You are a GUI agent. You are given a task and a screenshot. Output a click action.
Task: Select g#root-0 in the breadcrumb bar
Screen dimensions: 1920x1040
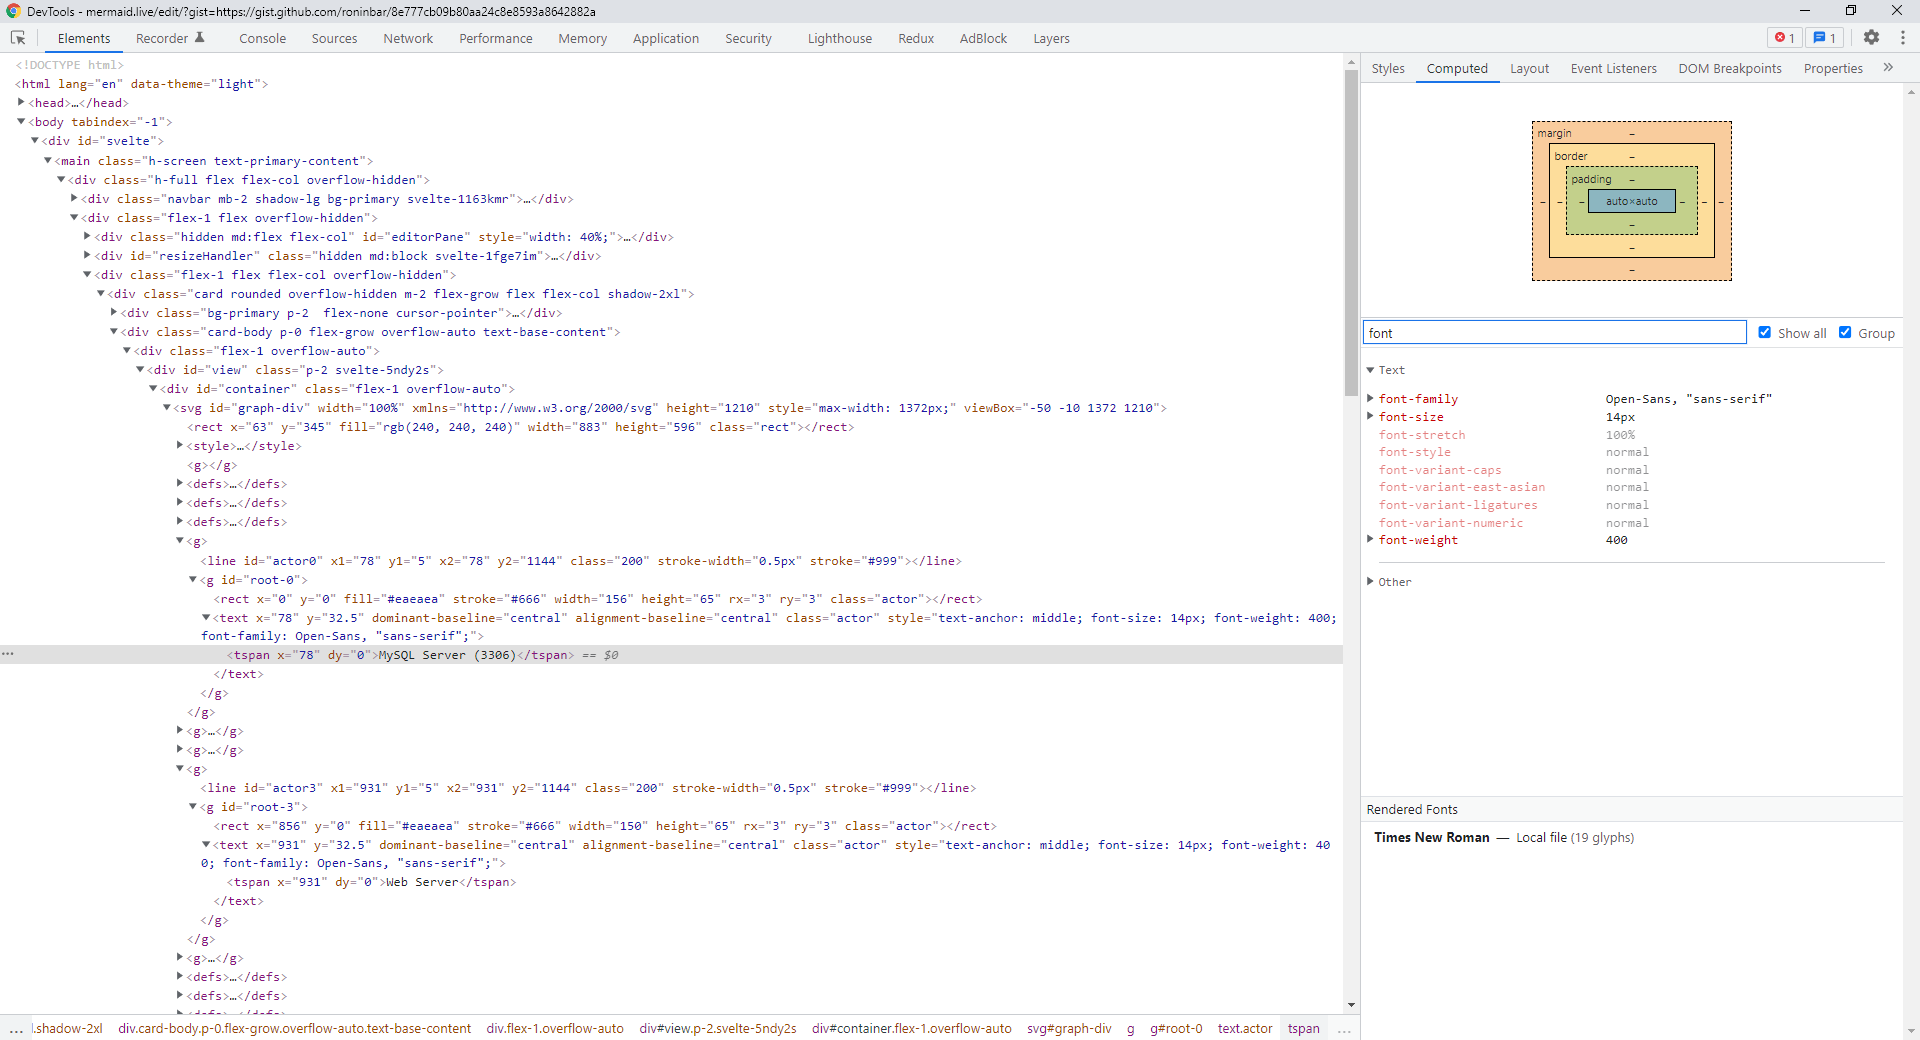pyautogui.click(x=1176, y=1029)
